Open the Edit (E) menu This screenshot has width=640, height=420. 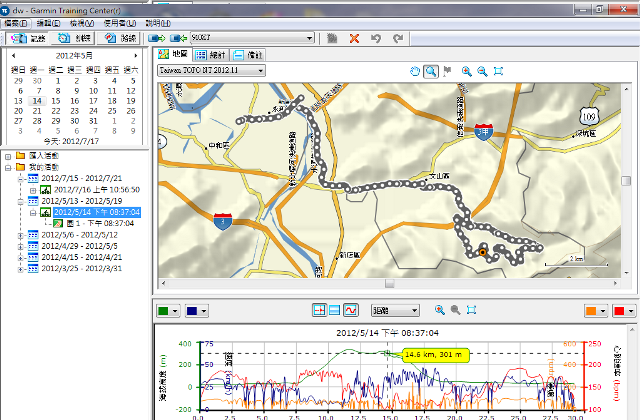pos(49,23)
